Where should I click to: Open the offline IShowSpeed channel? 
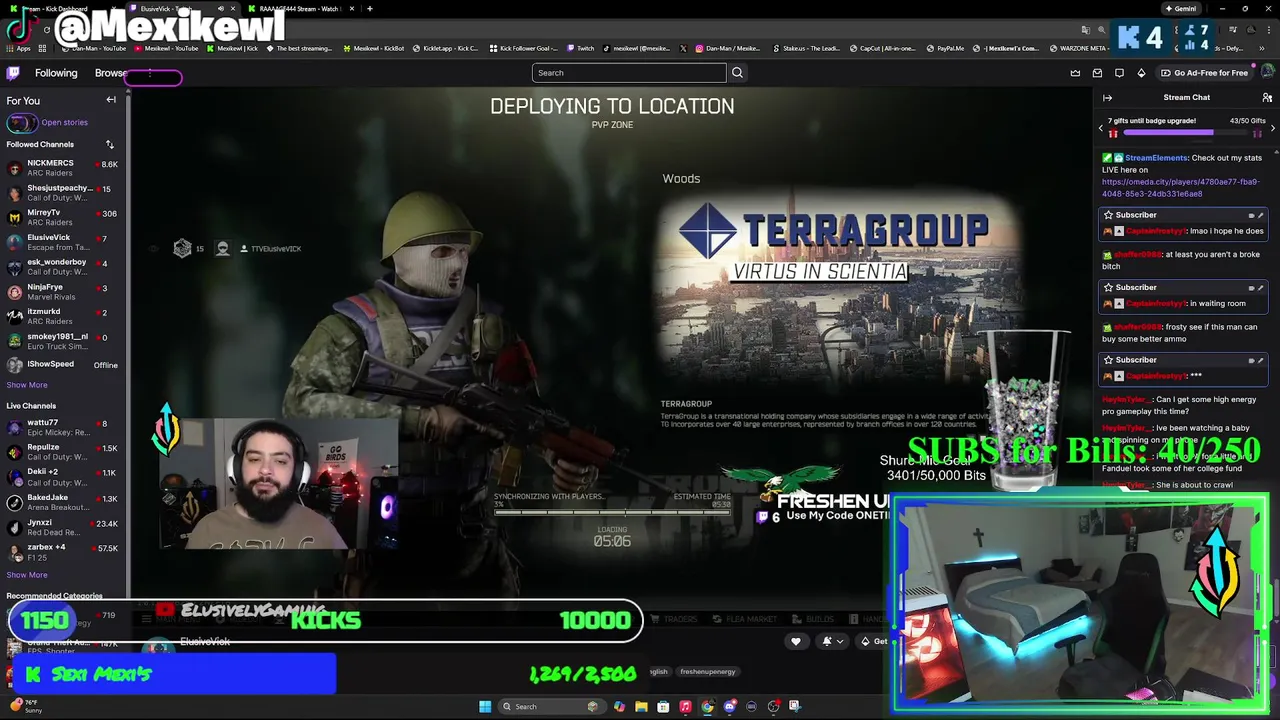(x=62, y=365)
